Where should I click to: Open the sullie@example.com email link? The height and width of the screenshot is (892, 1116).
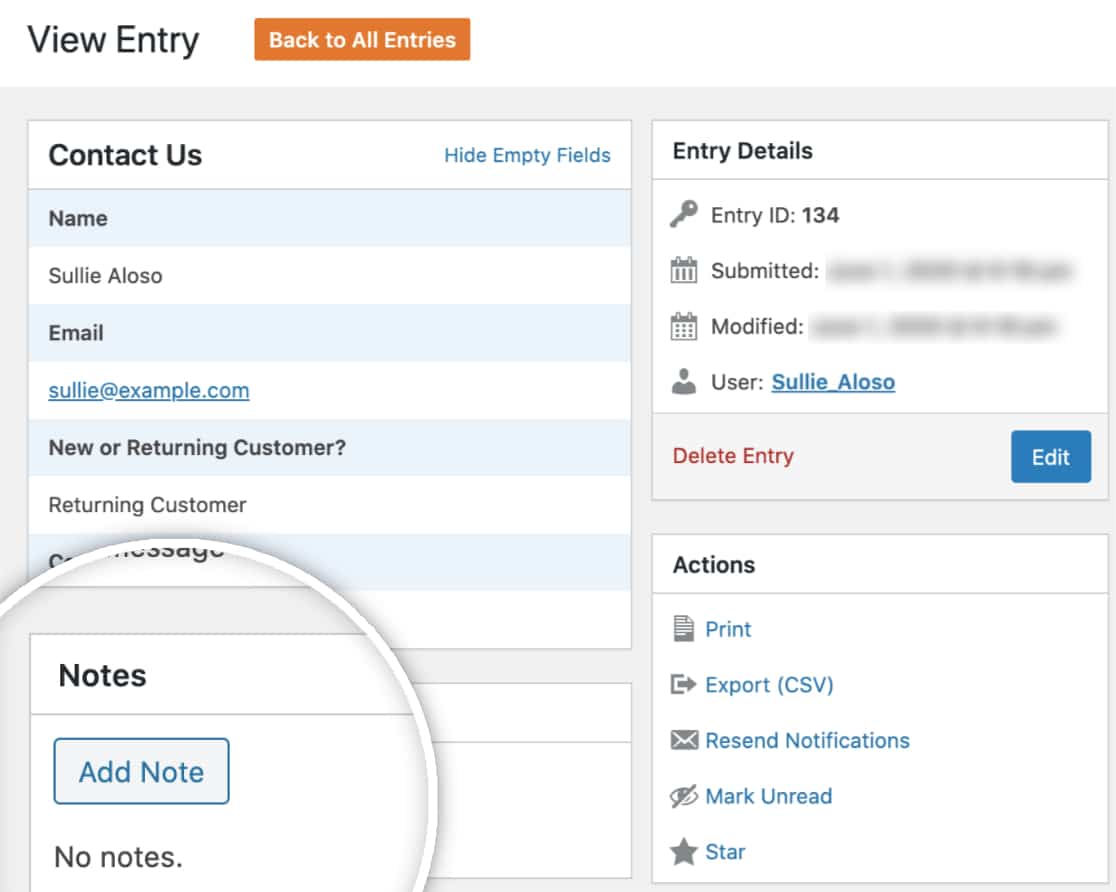(x=149, y=390)
